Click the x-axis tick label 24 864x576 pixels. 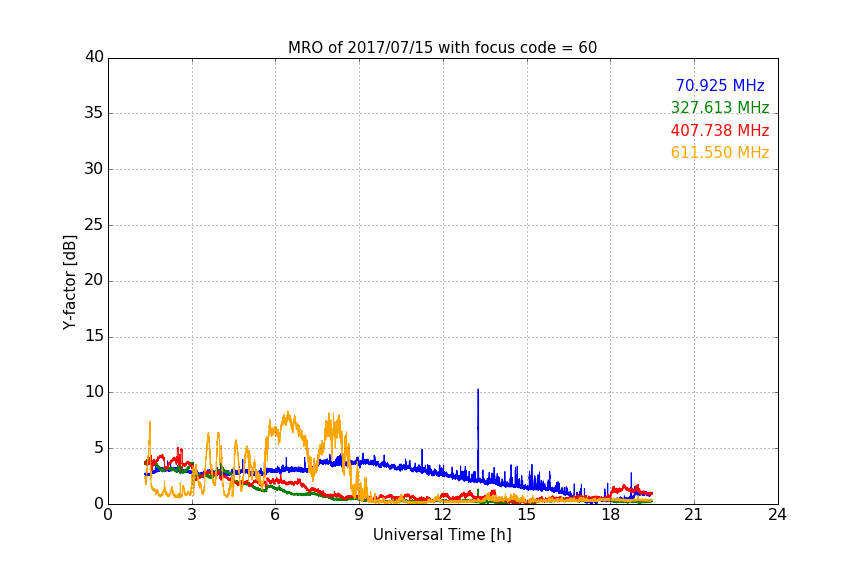[778, 515]
